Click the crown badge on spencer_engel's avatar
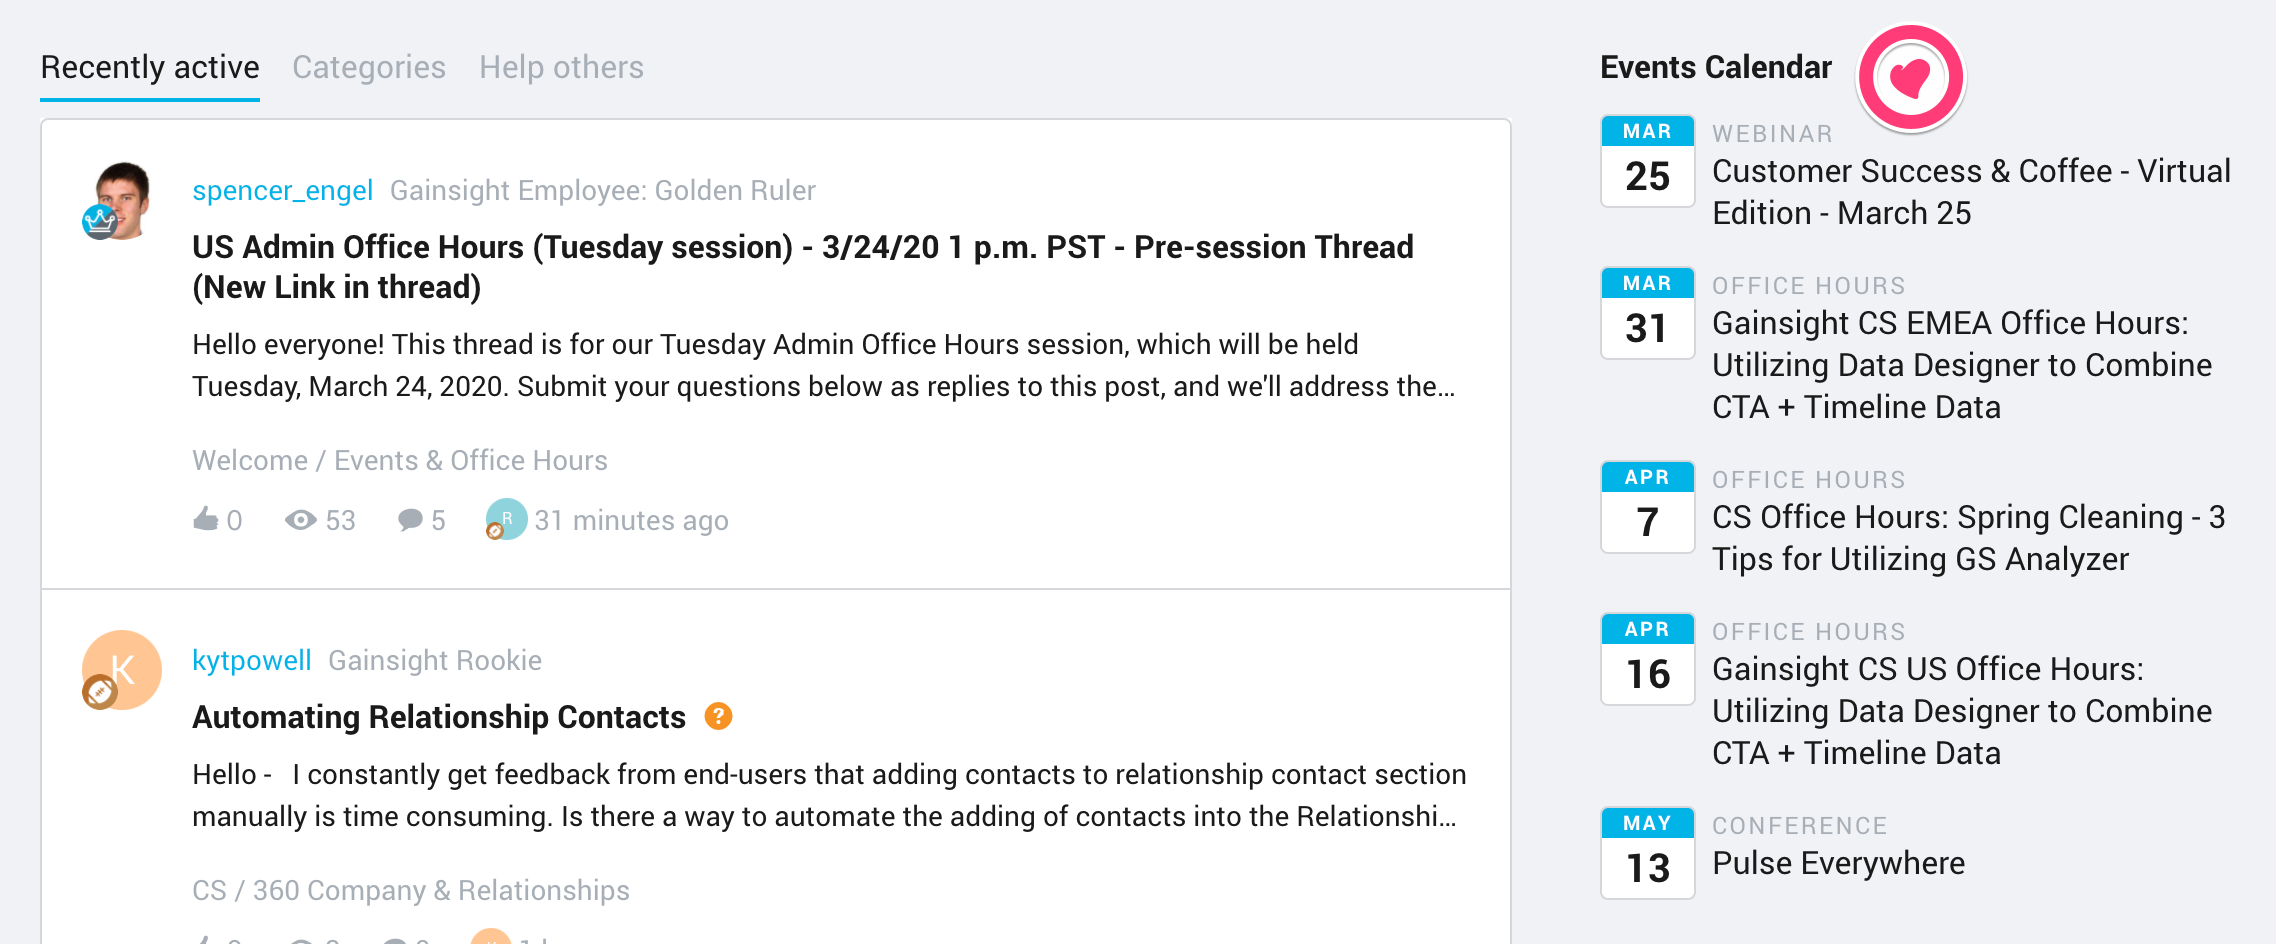Viewport: 2276px width, 944px height. pos(100,222)
